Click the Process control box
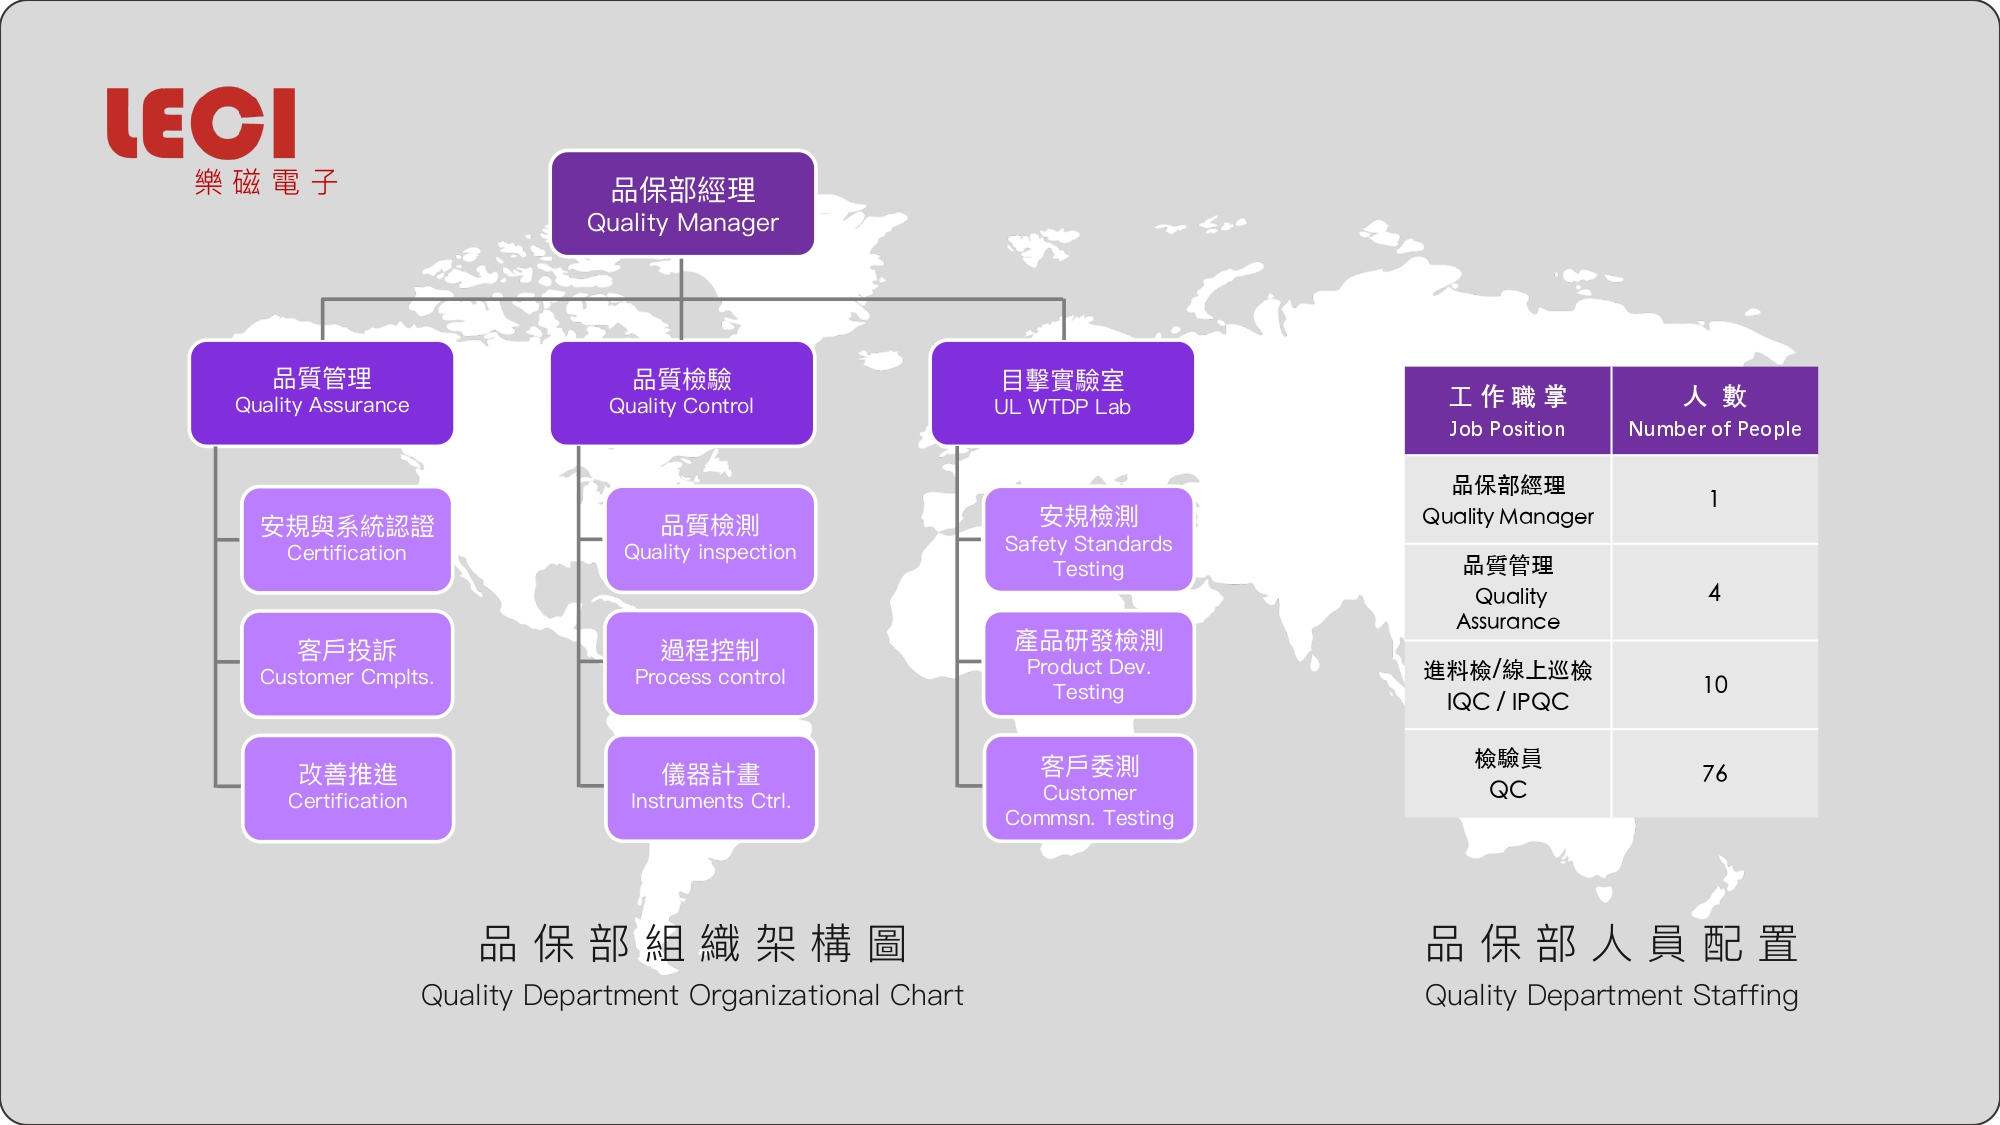Image resolution: width=2000 pixels, height=1125 pixels. (710, 664)
